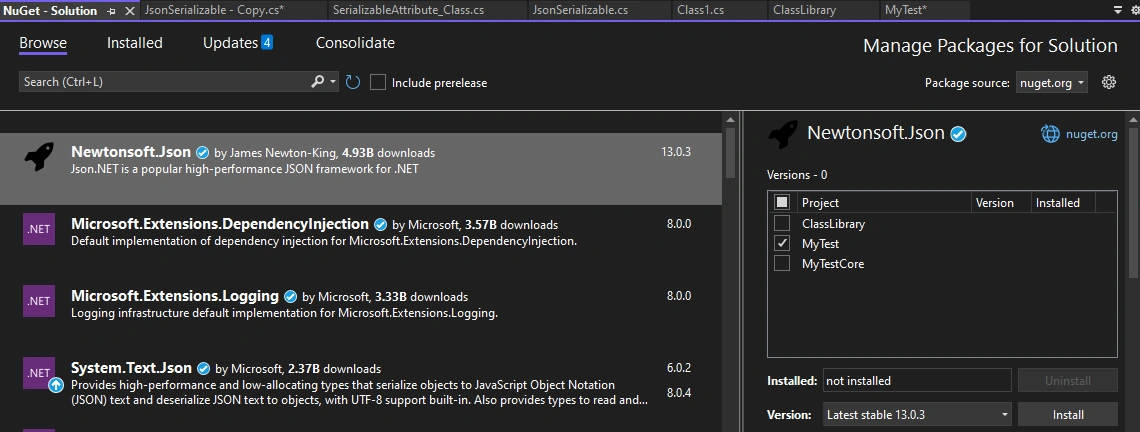Click the search magnifier icon
This screenshot has height=432, width=1140.
[317, 82]
